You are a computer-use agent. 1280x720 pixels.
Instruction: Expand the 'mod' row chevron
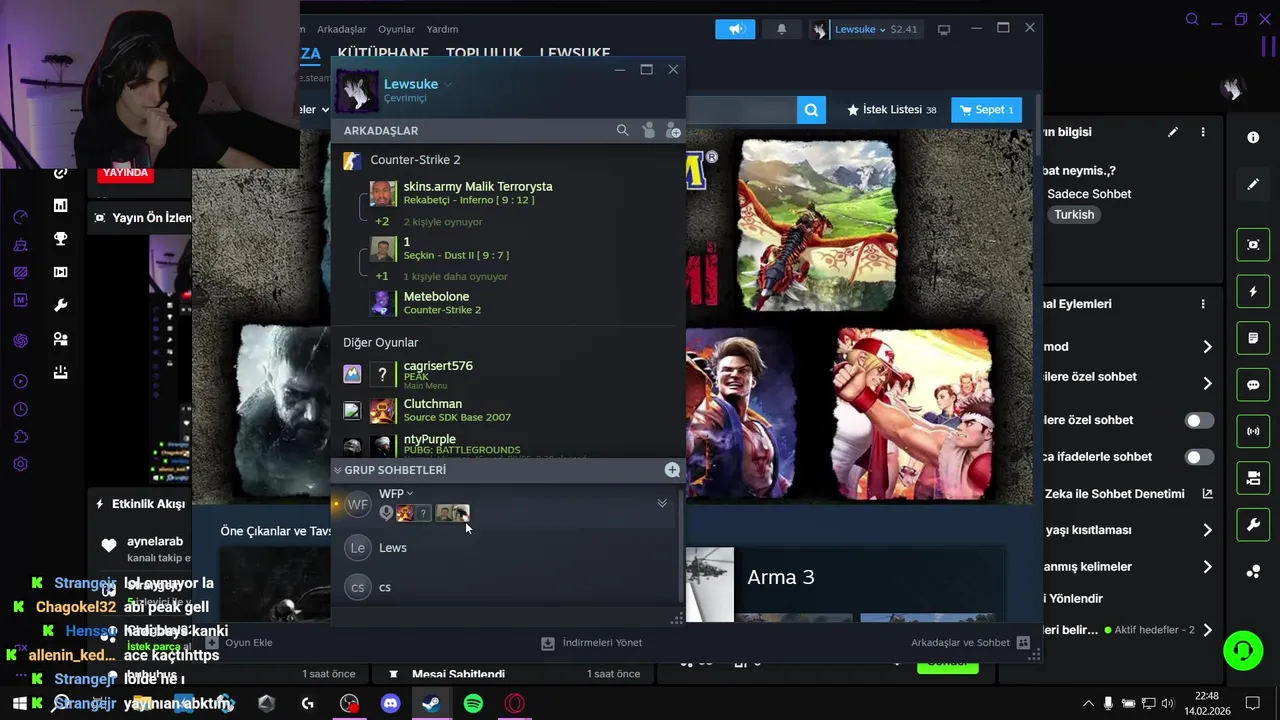pos(1207,347)
